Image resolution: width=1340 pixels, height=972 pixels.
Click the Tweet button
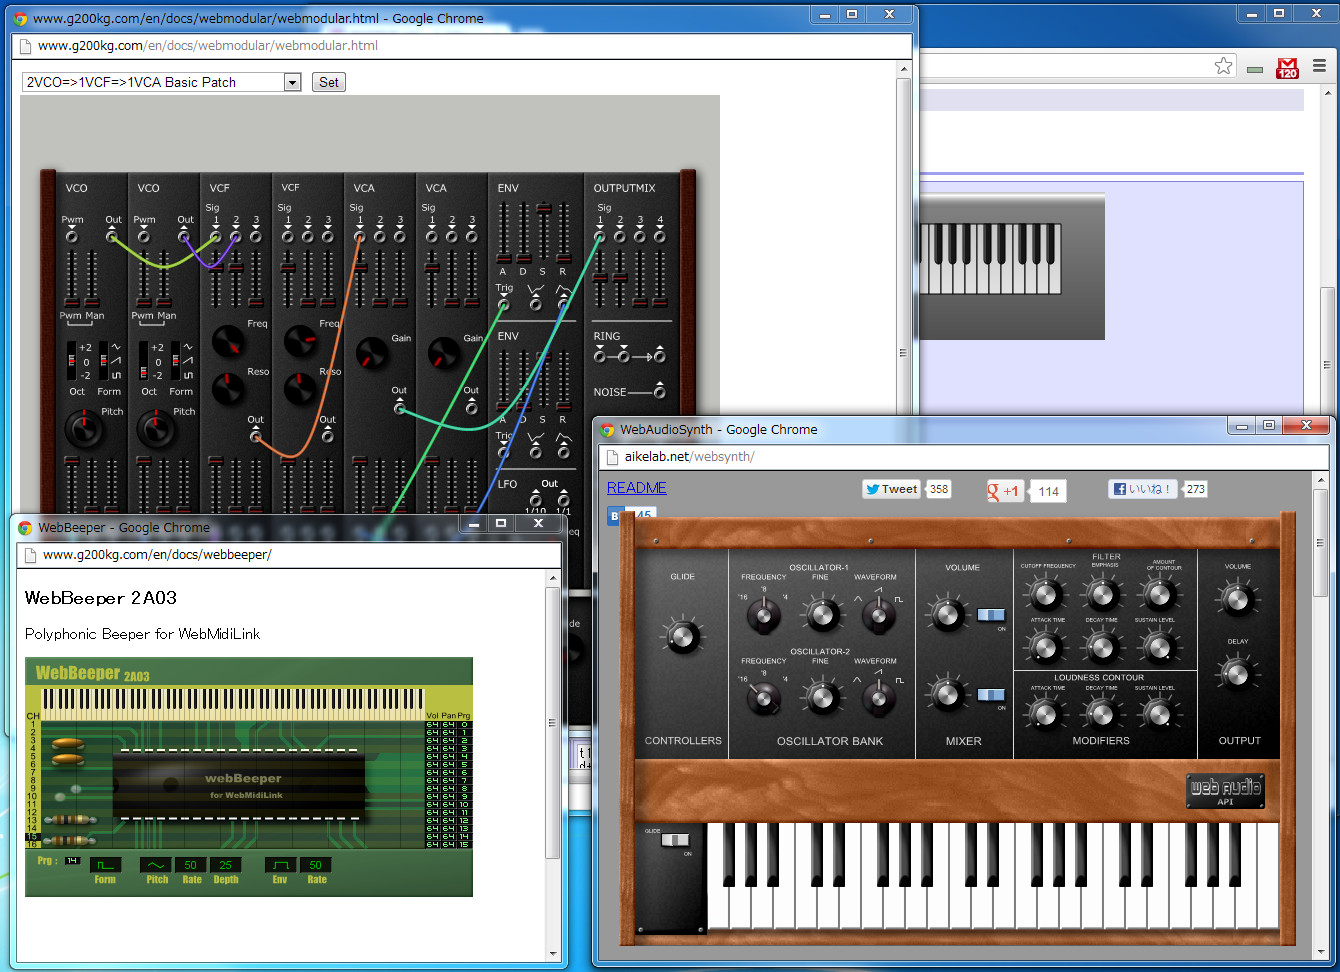(x=891, y=489)
